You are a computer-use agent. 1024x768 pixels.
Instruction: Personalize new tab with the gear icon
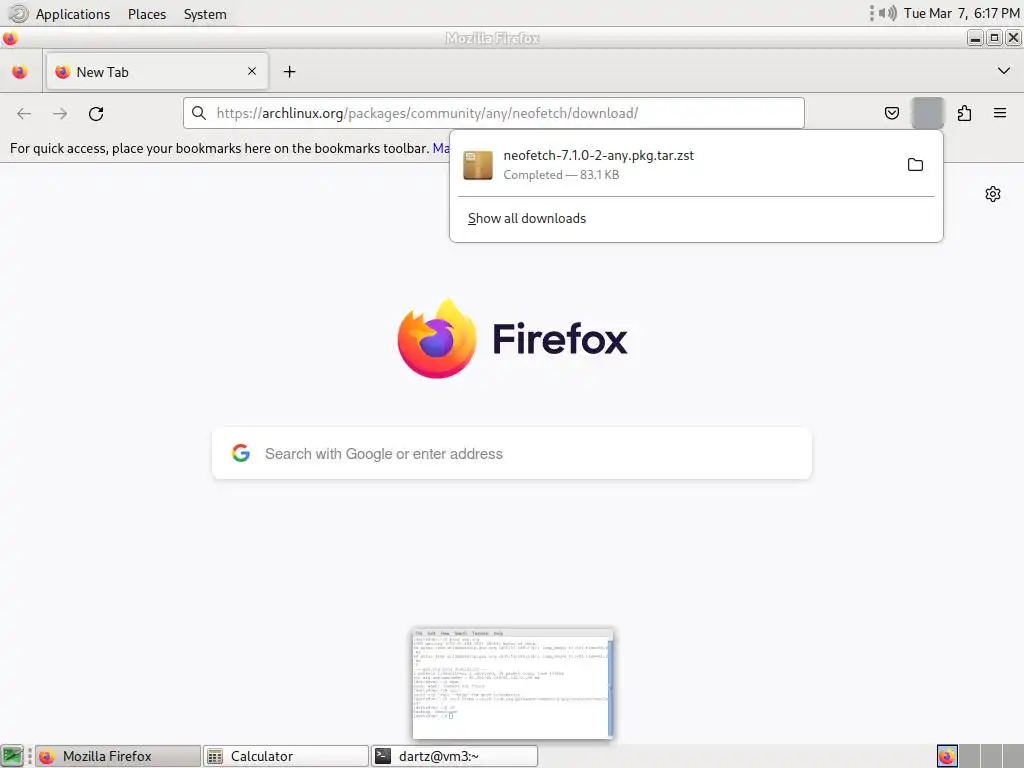coord(993,194)
